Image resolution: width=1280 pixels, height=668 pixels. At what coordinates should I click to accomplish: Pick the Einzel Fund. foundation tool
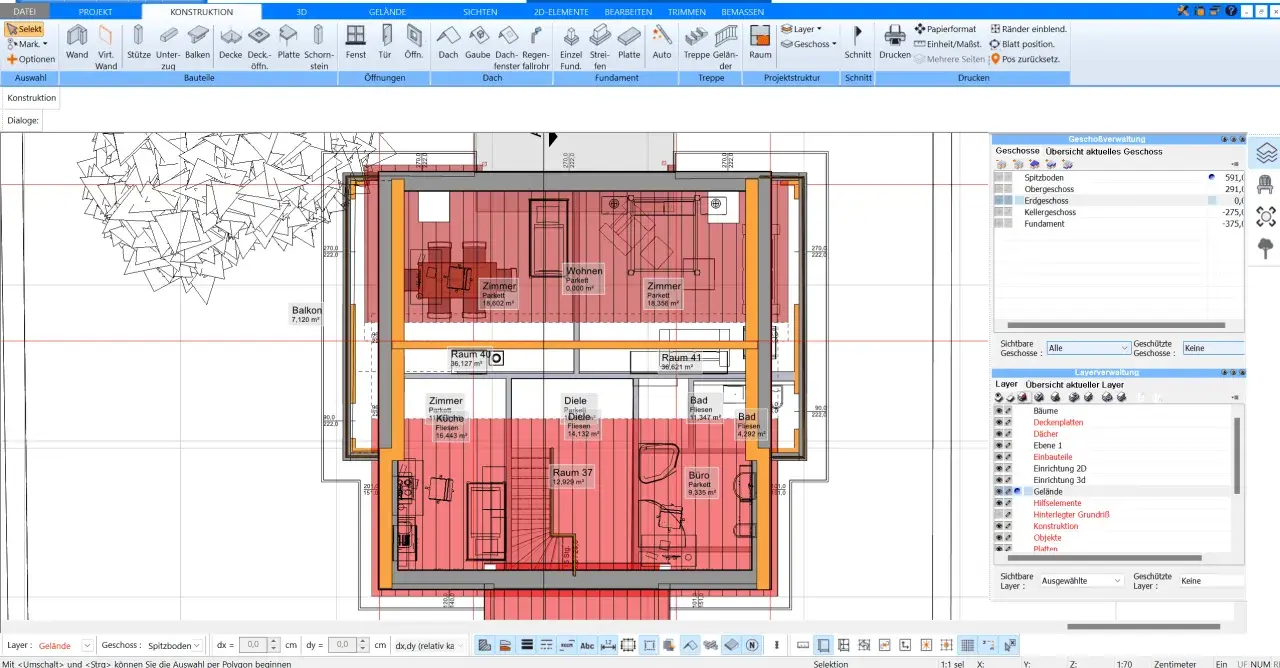click(571, 46)
